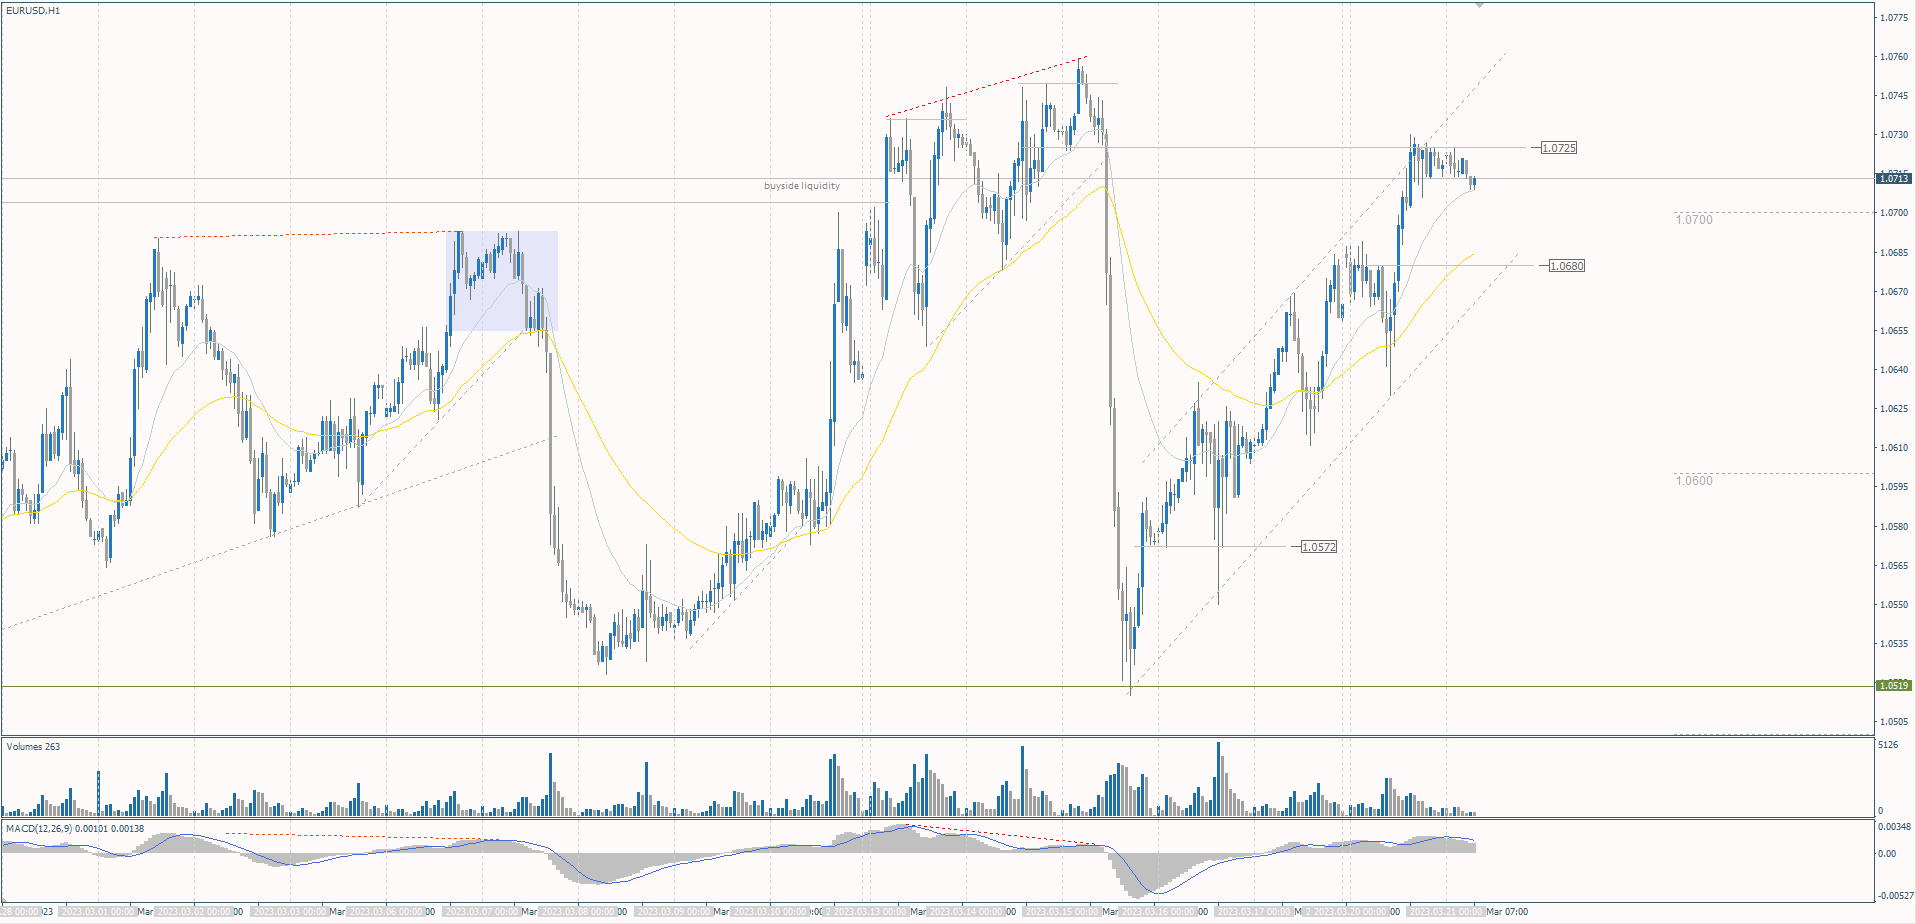Click the 'Mar 07:00' time label

coord(1507,912)
